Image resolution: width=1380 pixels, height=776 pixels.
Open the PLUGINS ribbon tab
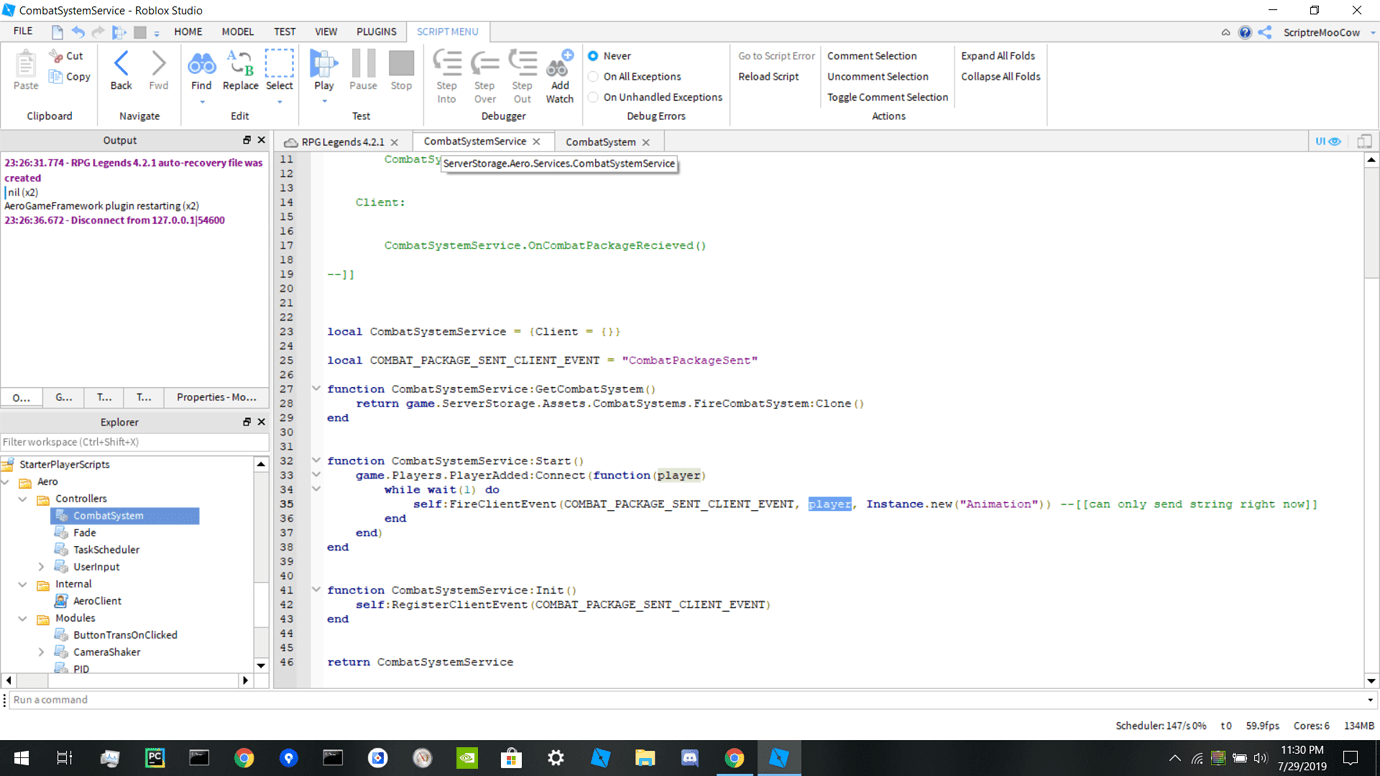point(376,32)
